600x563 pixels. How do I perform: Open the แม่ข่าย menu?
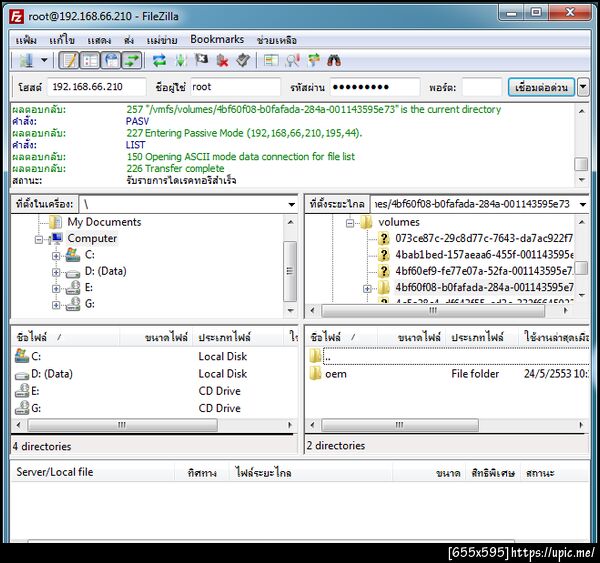point(162,40)
